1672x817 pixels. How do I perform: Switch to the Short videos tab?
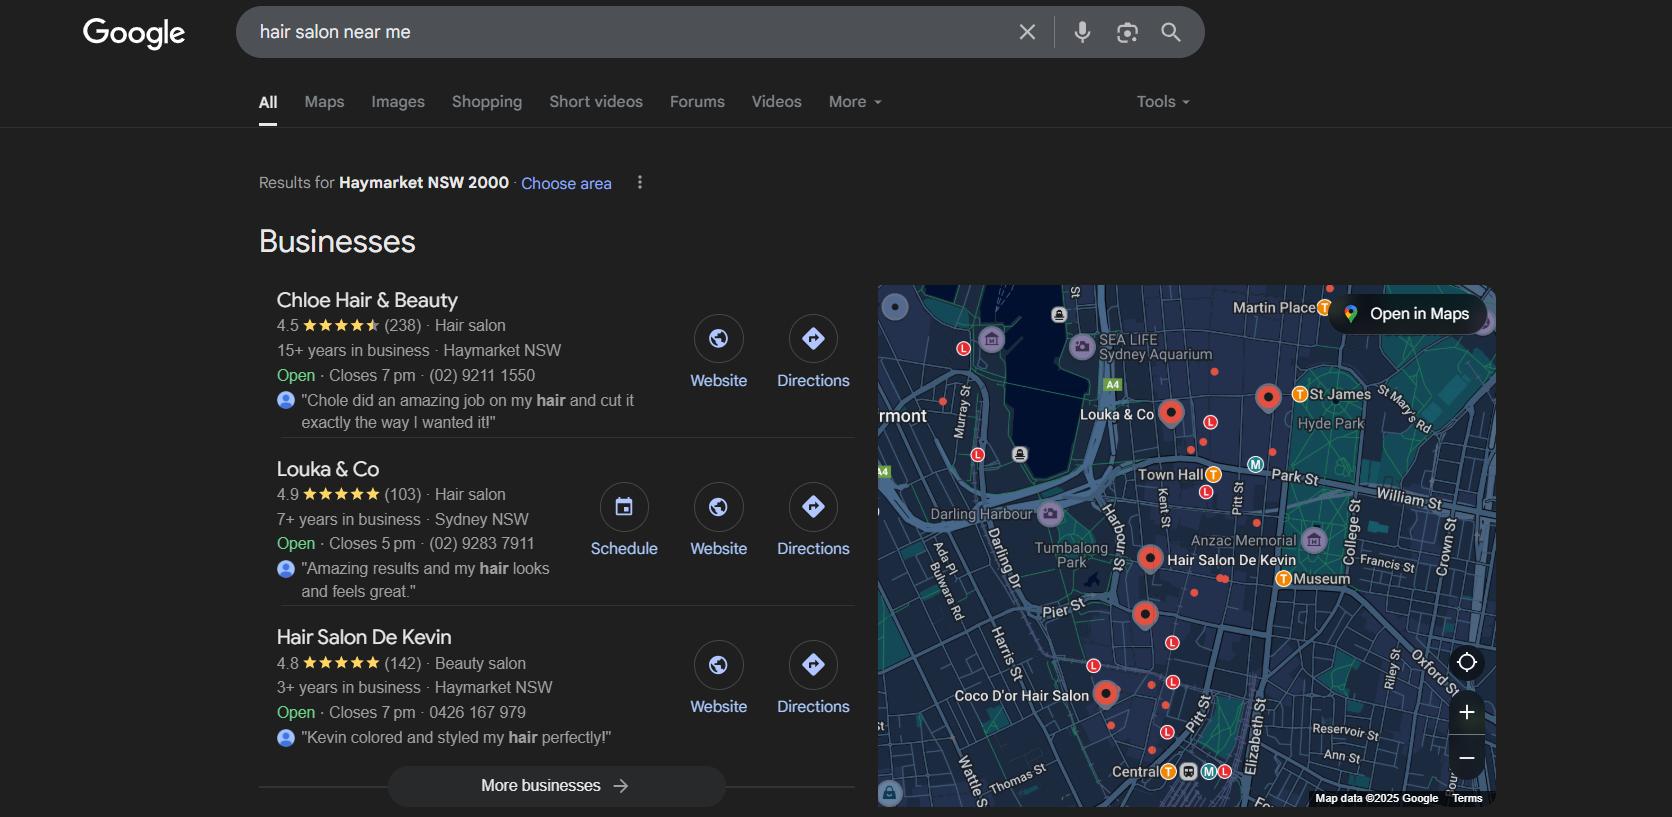(x=596, y=102)
